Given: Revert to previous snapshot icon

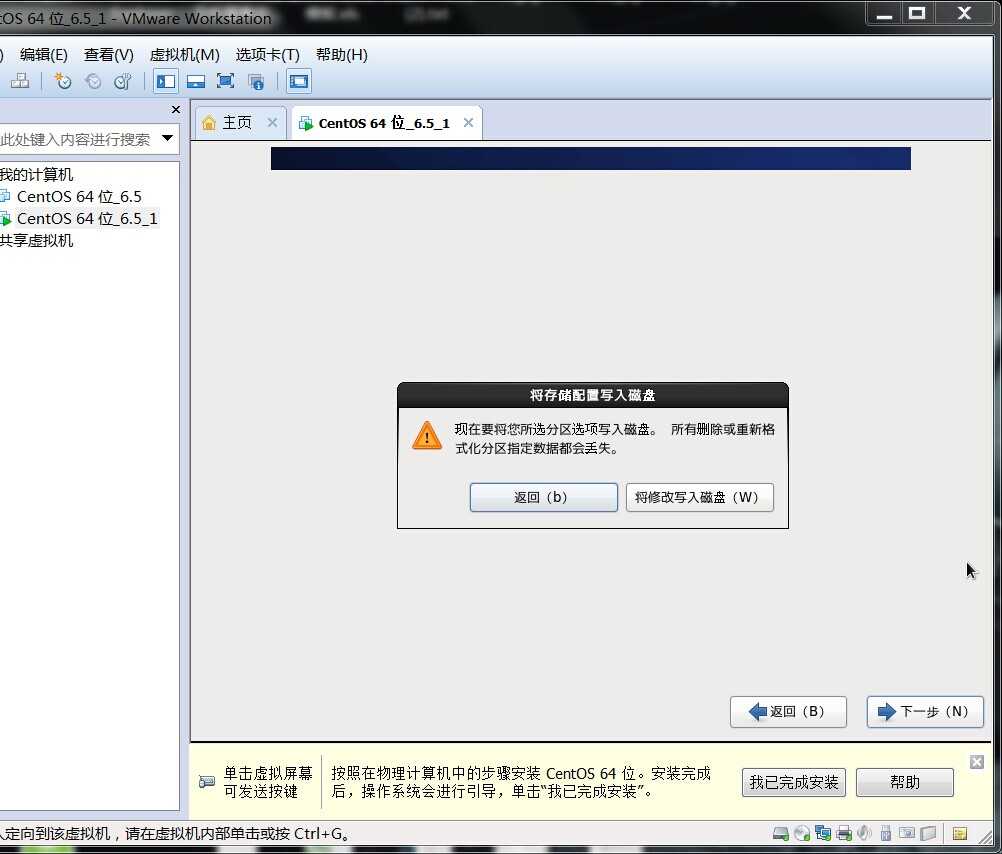Looking at the screenshot, I should click(x=93, y=81).
